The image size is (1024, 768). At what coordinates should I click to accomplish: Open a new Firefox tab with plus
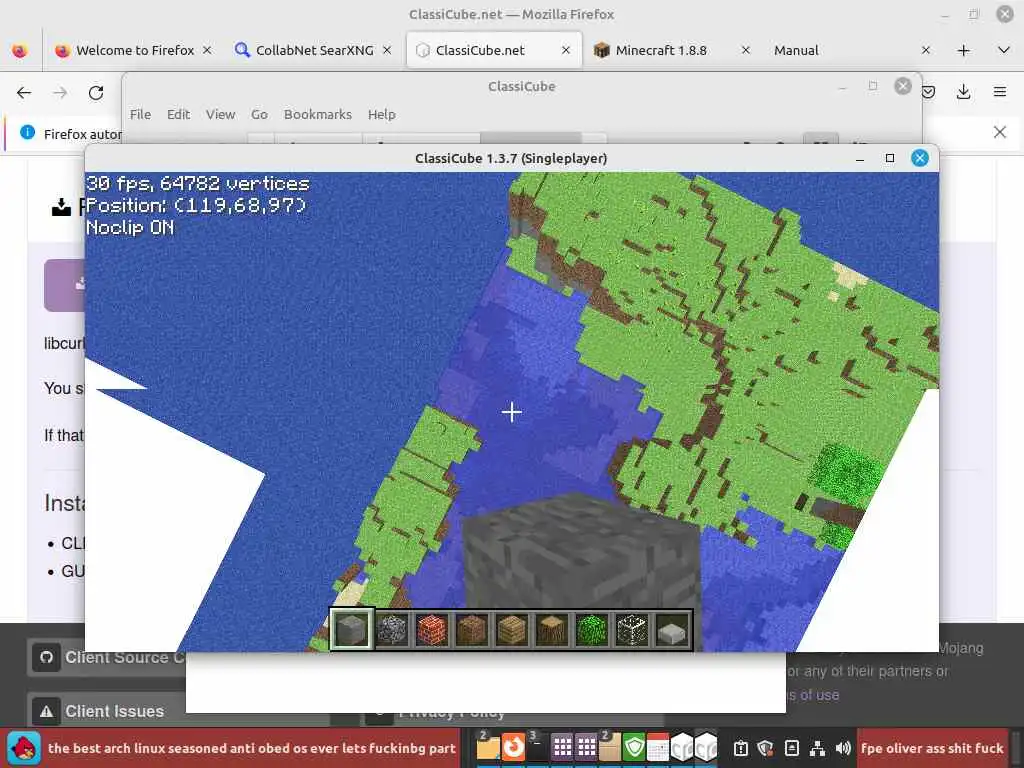tap(963, 50)
